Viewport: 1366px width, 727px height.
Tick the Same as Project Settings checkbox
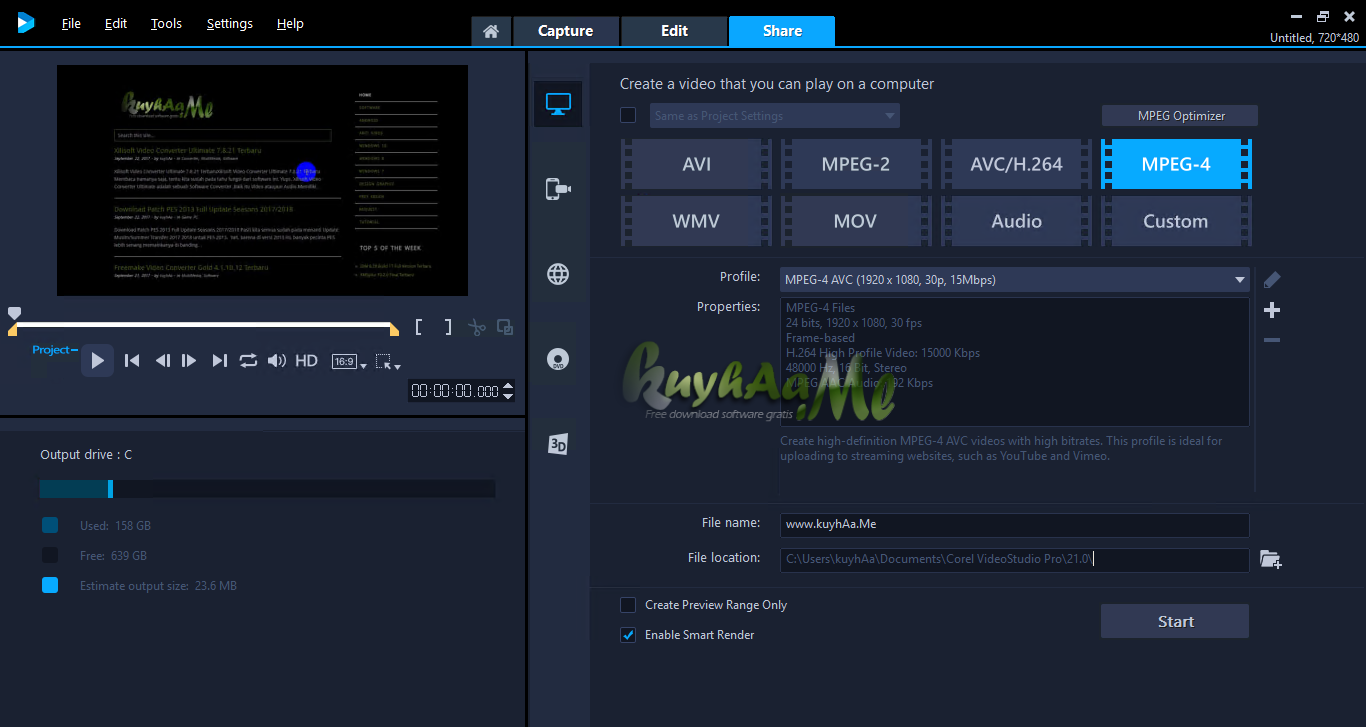tap(628, 115)
